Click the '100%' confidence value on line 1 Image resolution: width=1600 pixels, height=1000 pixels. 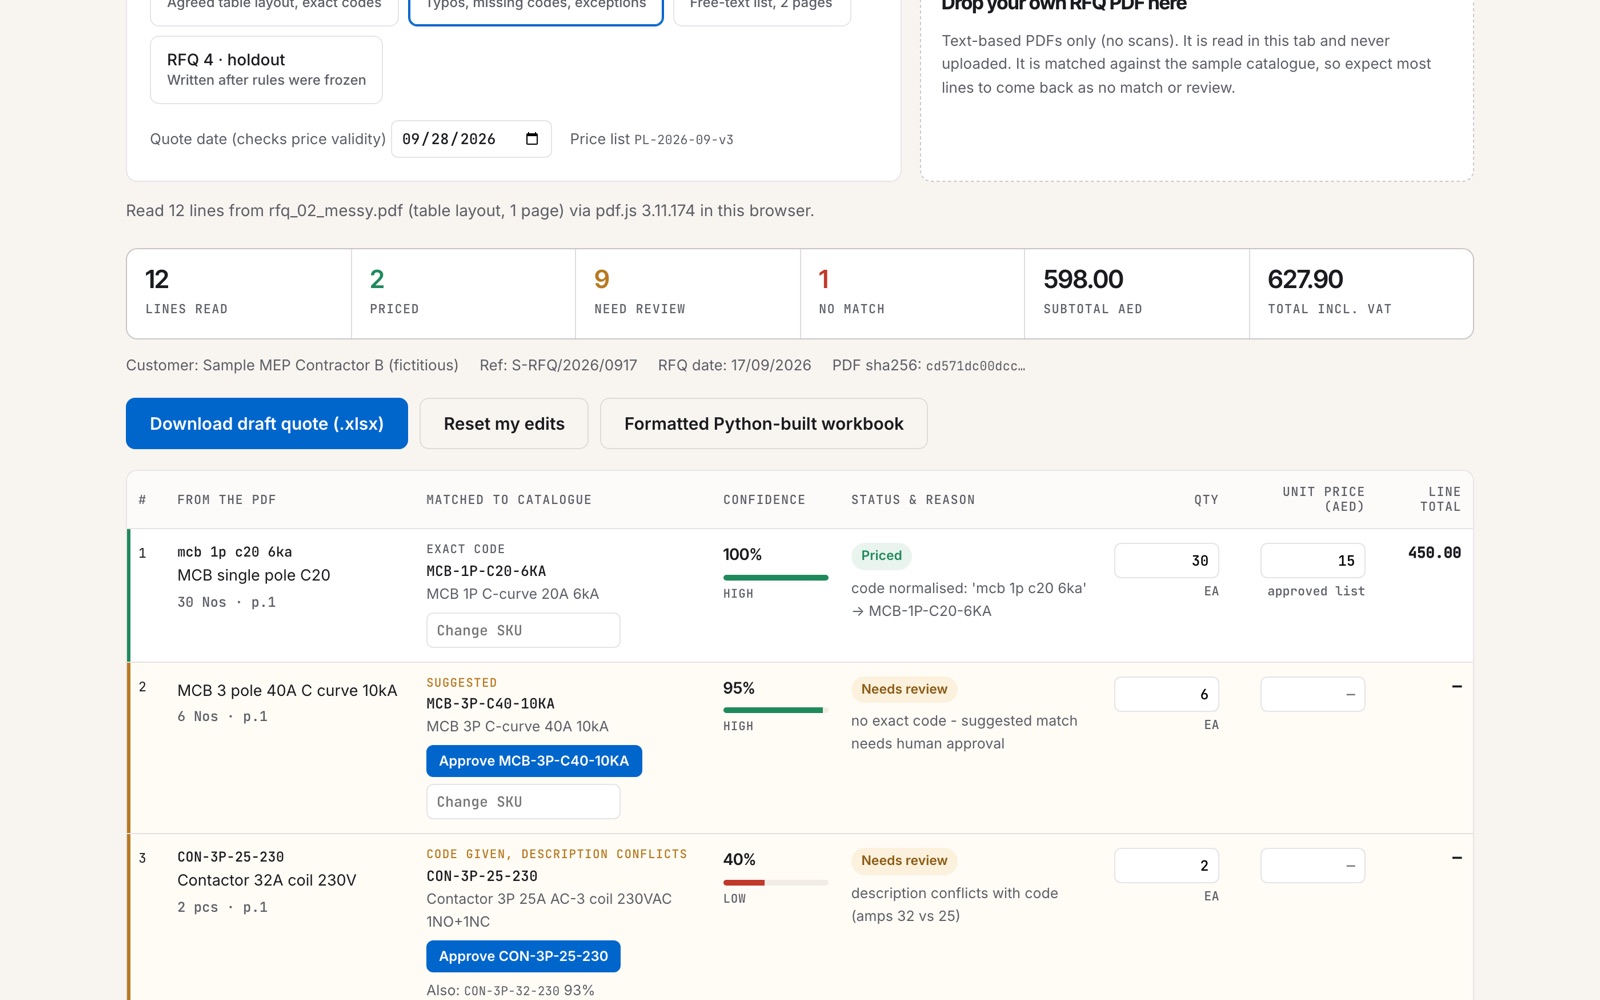[742, 555]
